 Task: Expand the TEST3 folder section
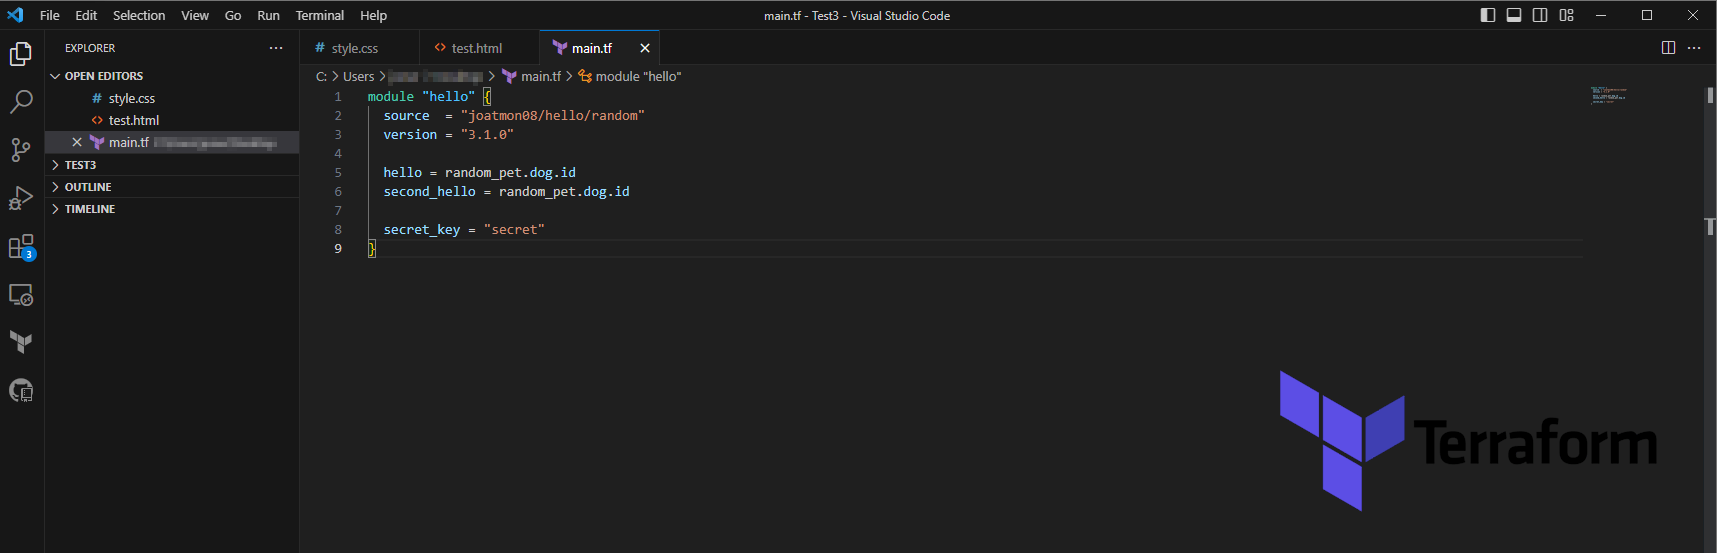pyautogui.click(x=80, y=165)
